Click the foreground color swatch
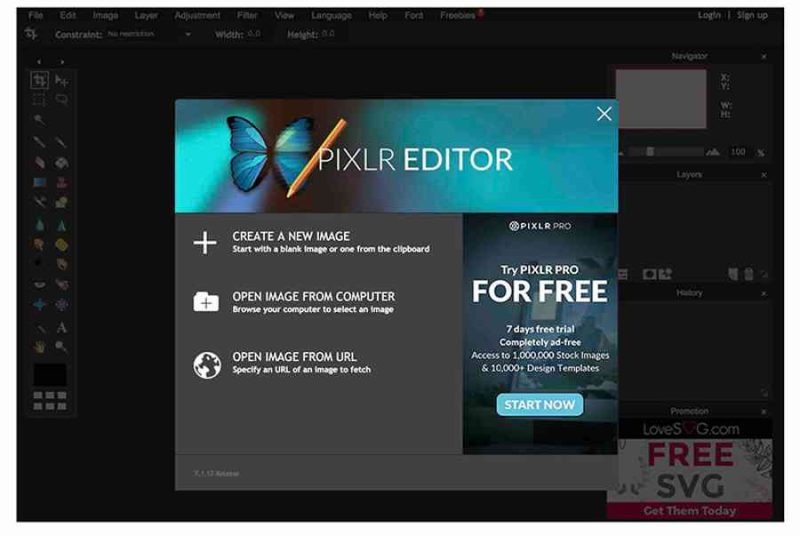The image size is (800, 536). coord(50,375)
